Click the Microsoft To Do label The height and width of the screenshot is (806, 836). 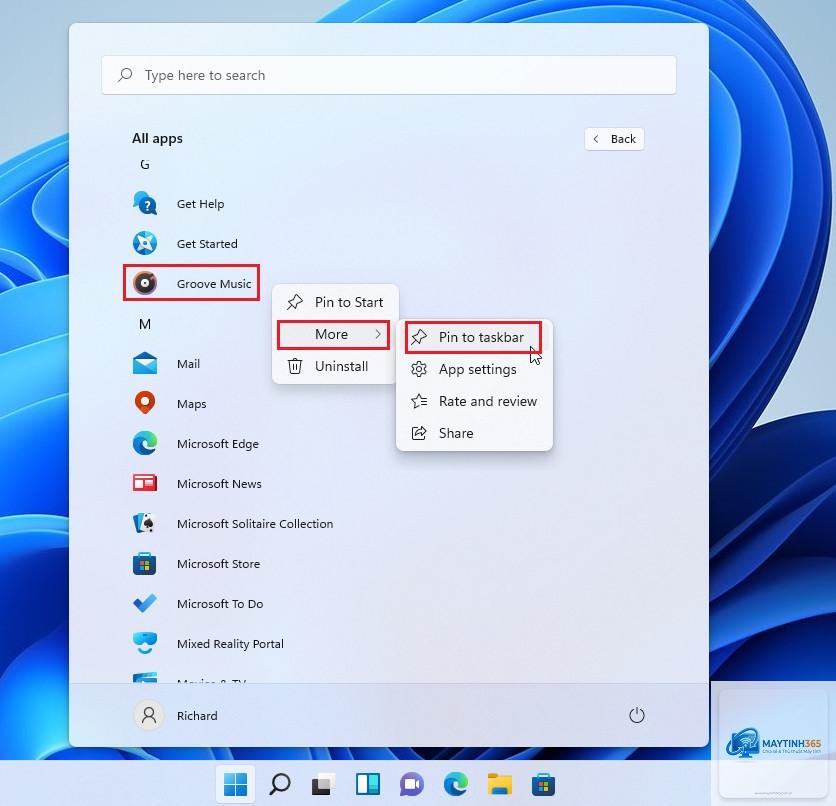pos(220,603)
